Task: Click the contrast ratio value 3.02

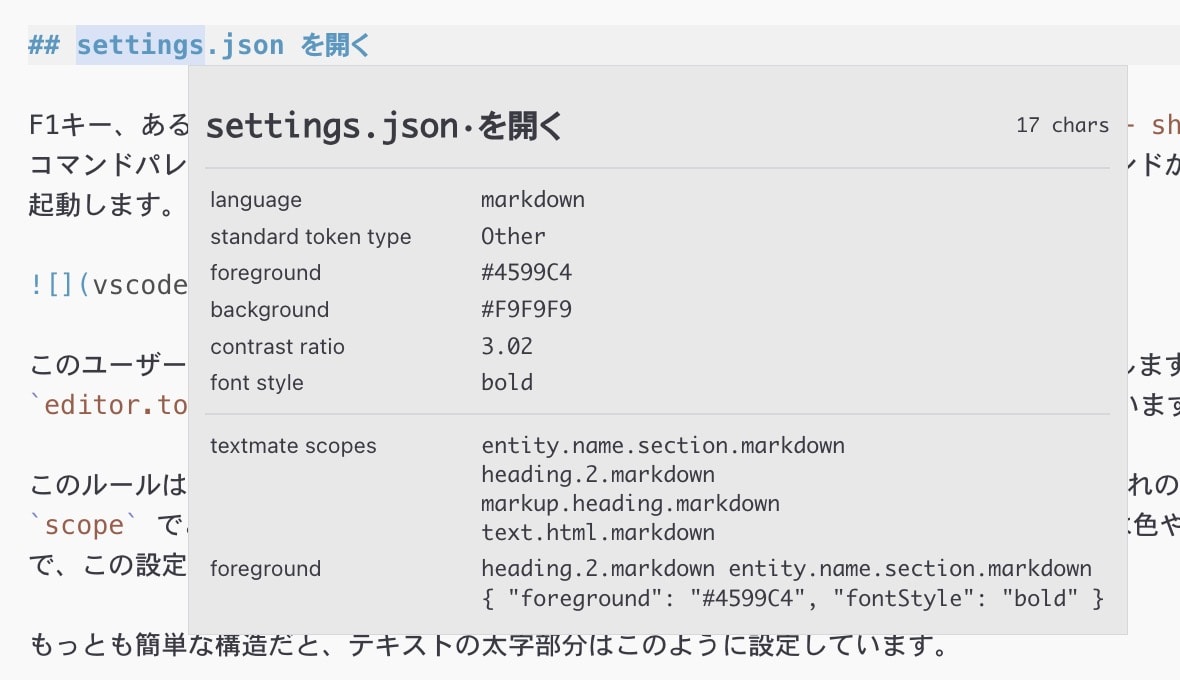Action: click(x=506, y=347)
